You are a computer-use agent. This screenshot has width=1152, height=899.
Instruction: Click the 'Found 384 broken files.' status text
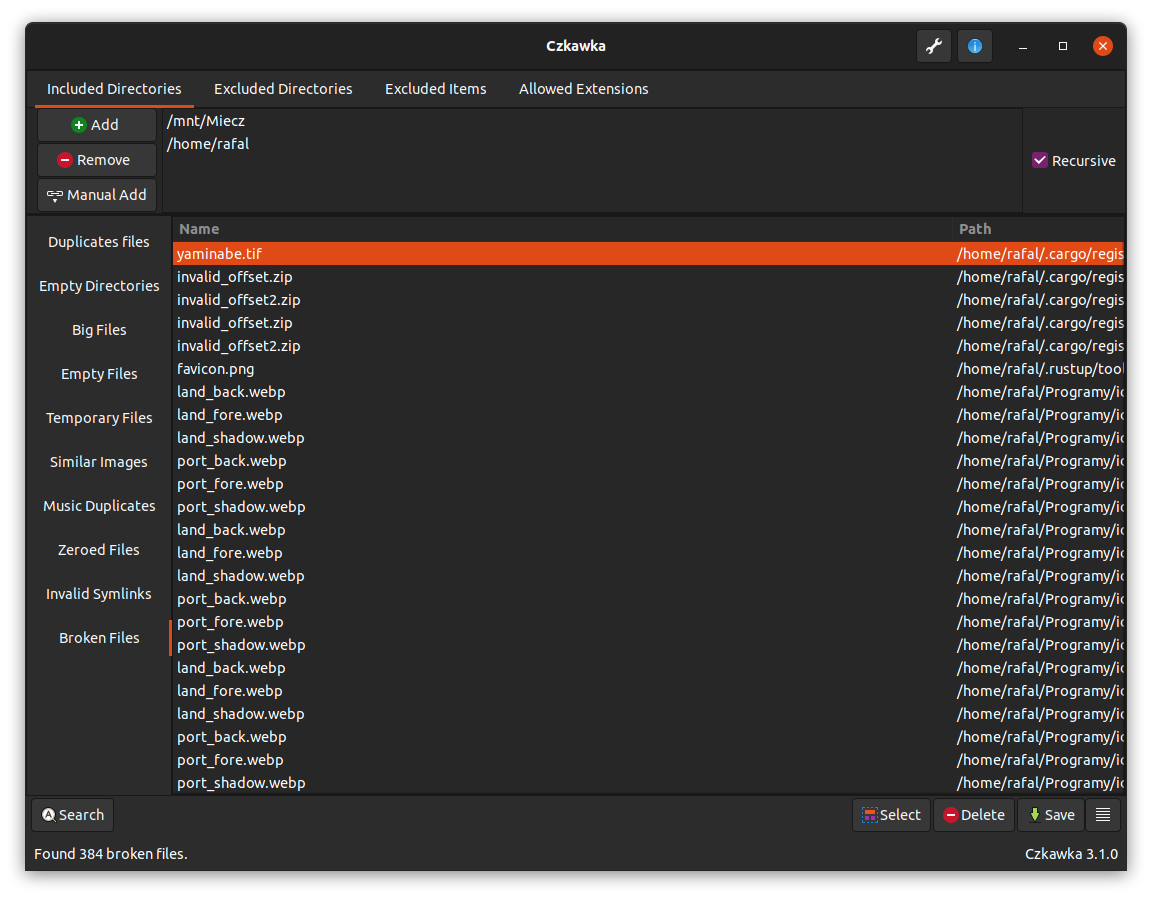pyautogui.click(x=111, y=853)
